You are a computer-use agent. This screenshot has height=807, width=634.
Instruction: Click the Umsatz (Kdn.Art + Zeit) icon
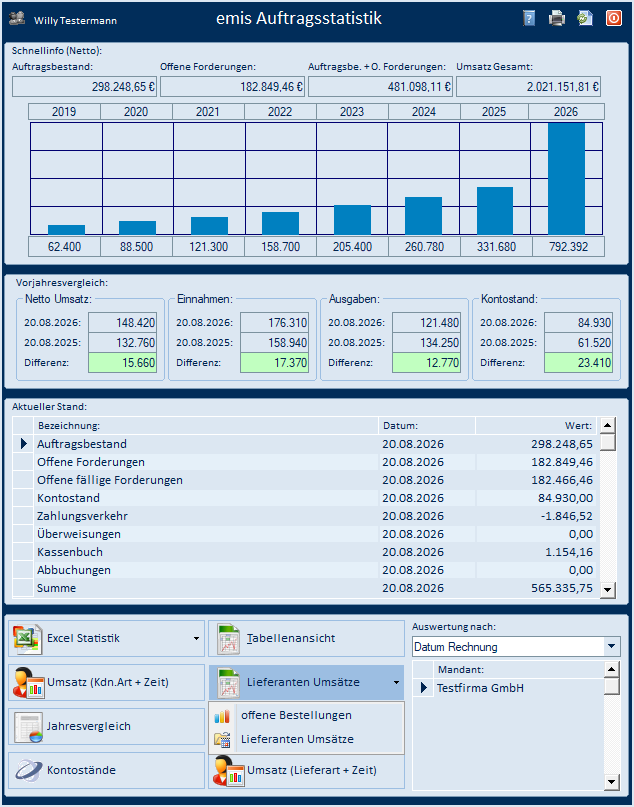(x=29, y=683)
